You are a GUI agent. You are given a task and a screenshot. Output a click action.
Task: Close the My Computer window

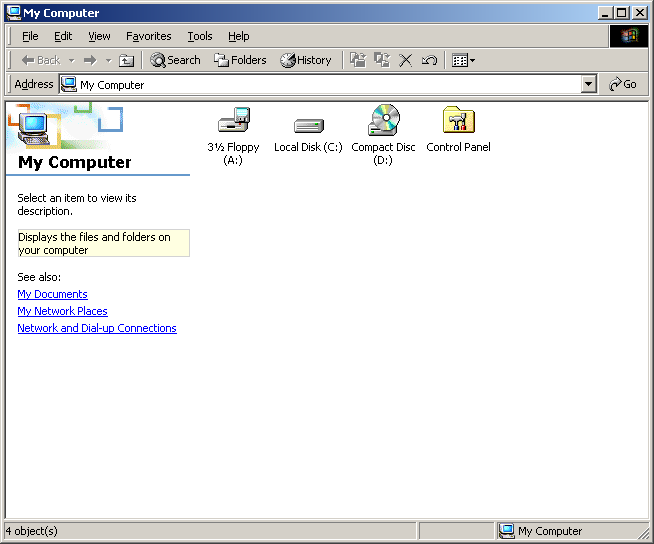(639, 13)
